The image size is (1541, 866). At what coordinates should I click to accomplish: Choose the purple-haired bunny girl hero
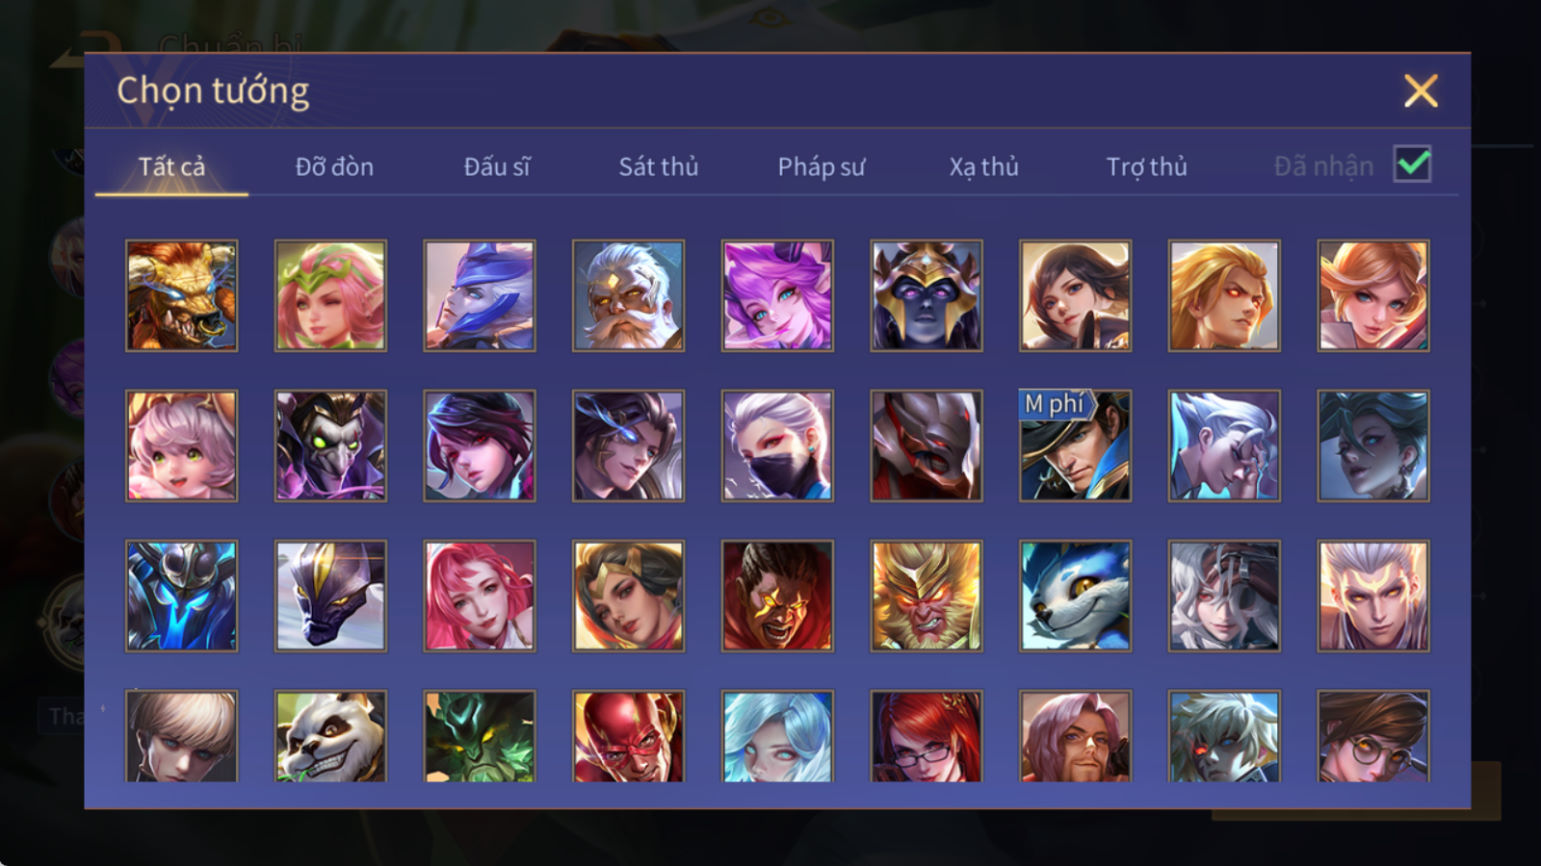pyautogui.click(x=777, y=295)
